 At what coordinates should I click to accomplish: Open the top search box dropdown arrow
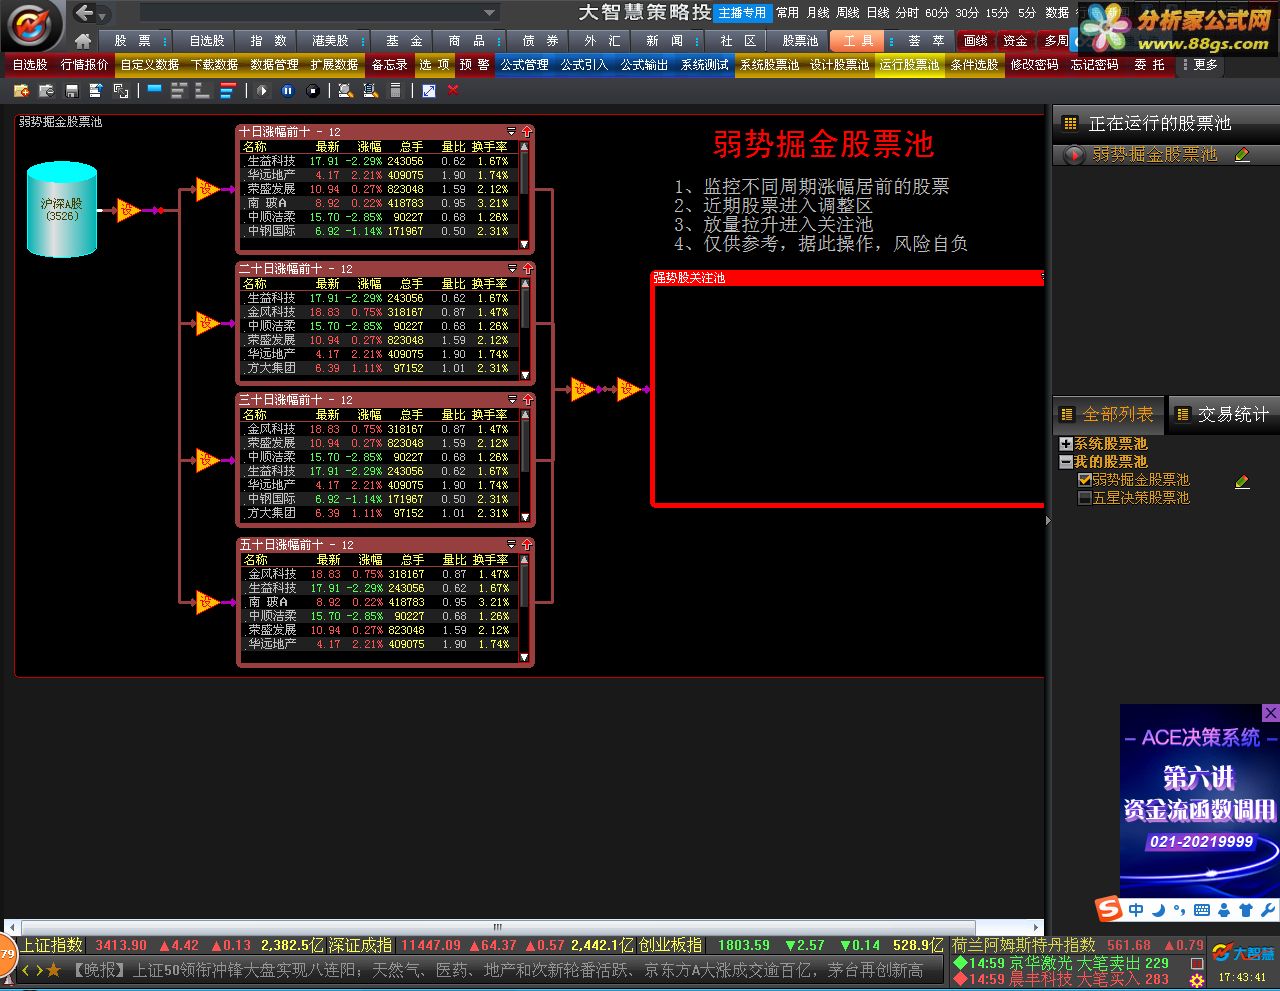[490, 13]
